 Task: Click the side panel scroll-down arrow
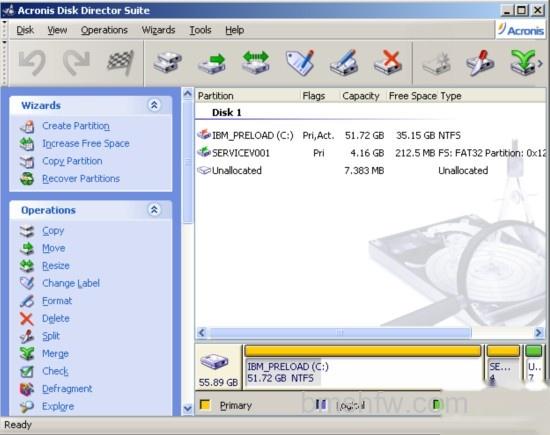(x=188, y=409)
